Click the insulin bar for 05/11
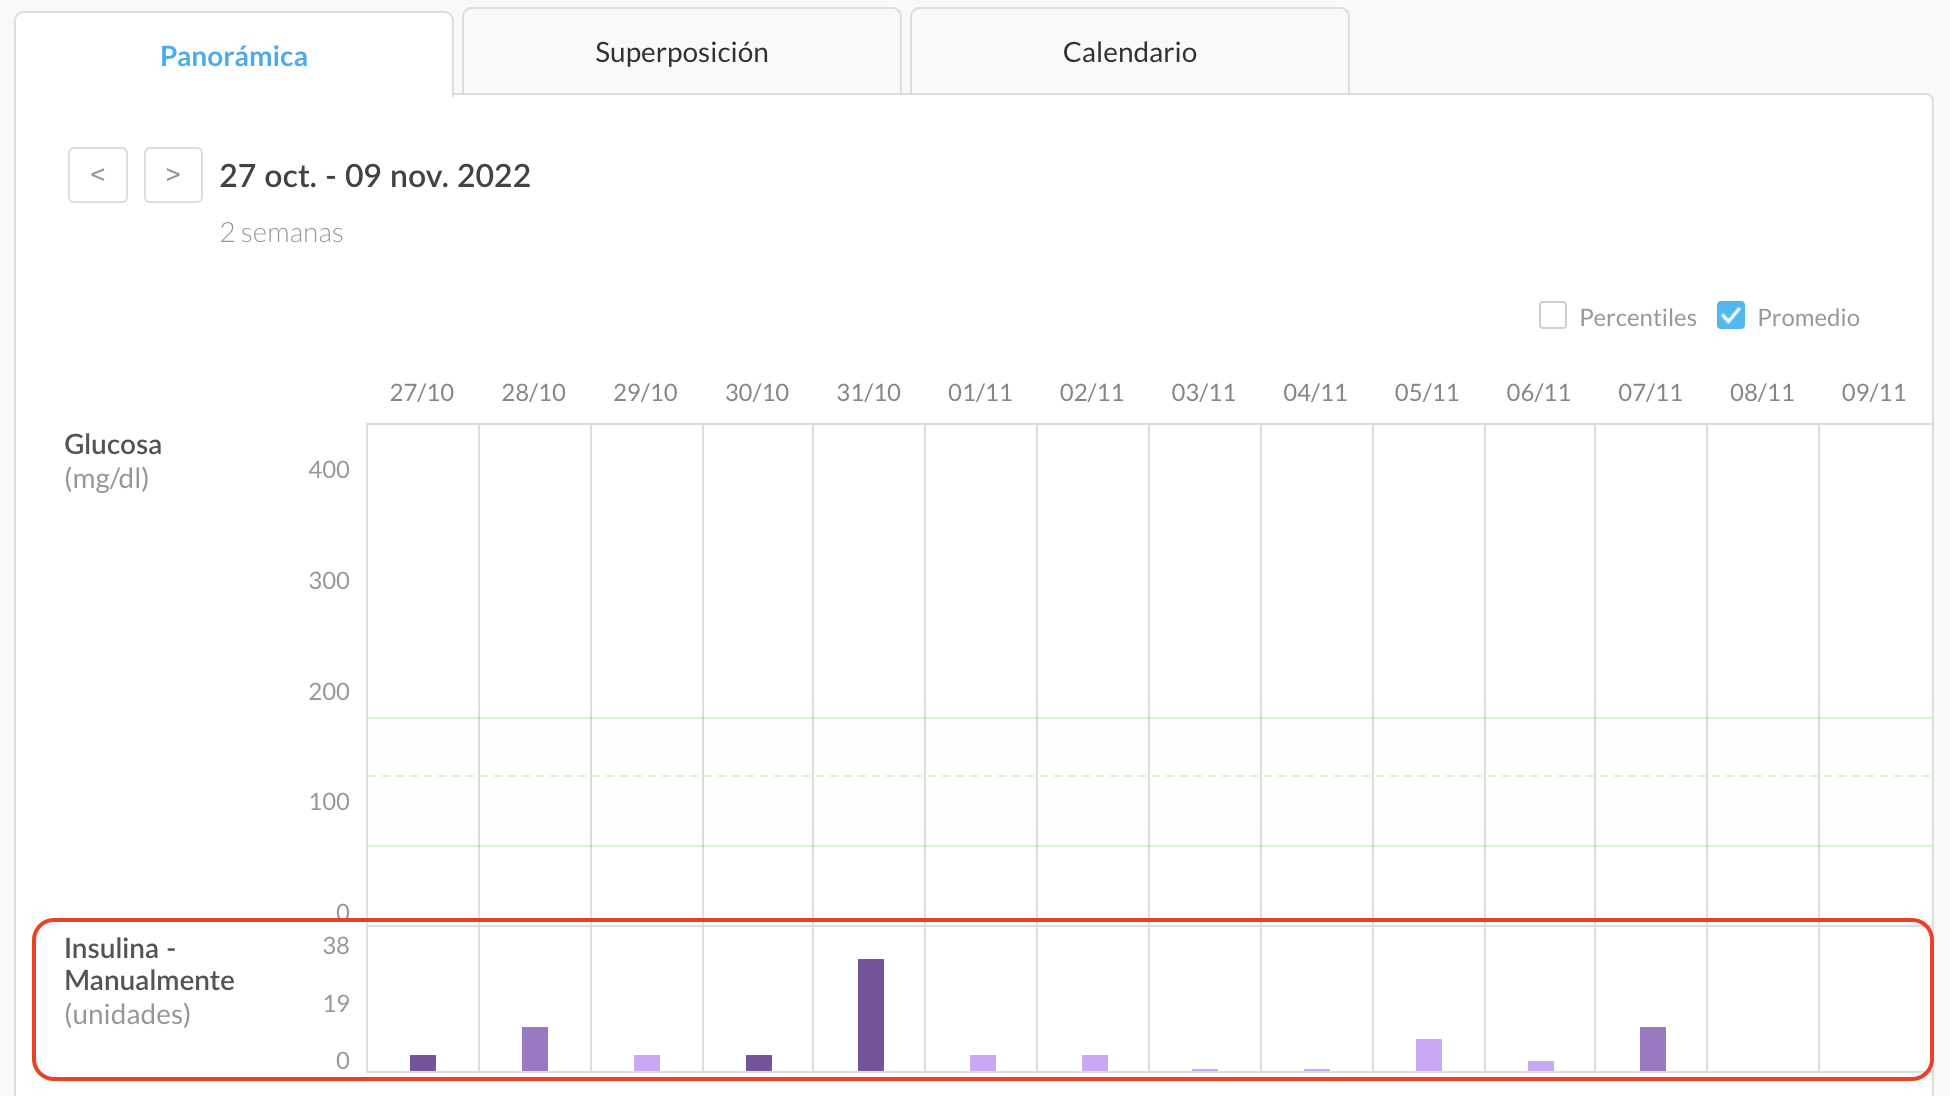 click(x=1429, y=1055)
